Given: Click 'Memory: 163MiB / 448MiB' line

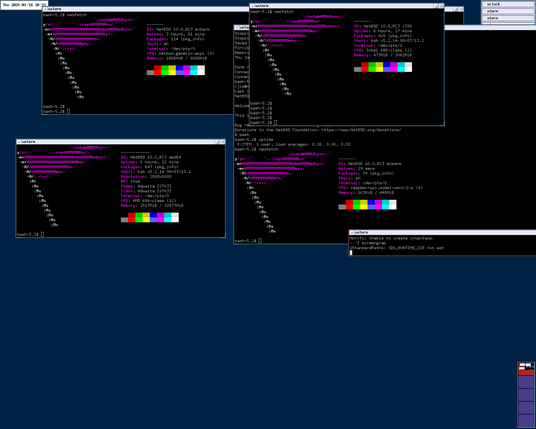Looking at the screenshot, I should (366, 192).
